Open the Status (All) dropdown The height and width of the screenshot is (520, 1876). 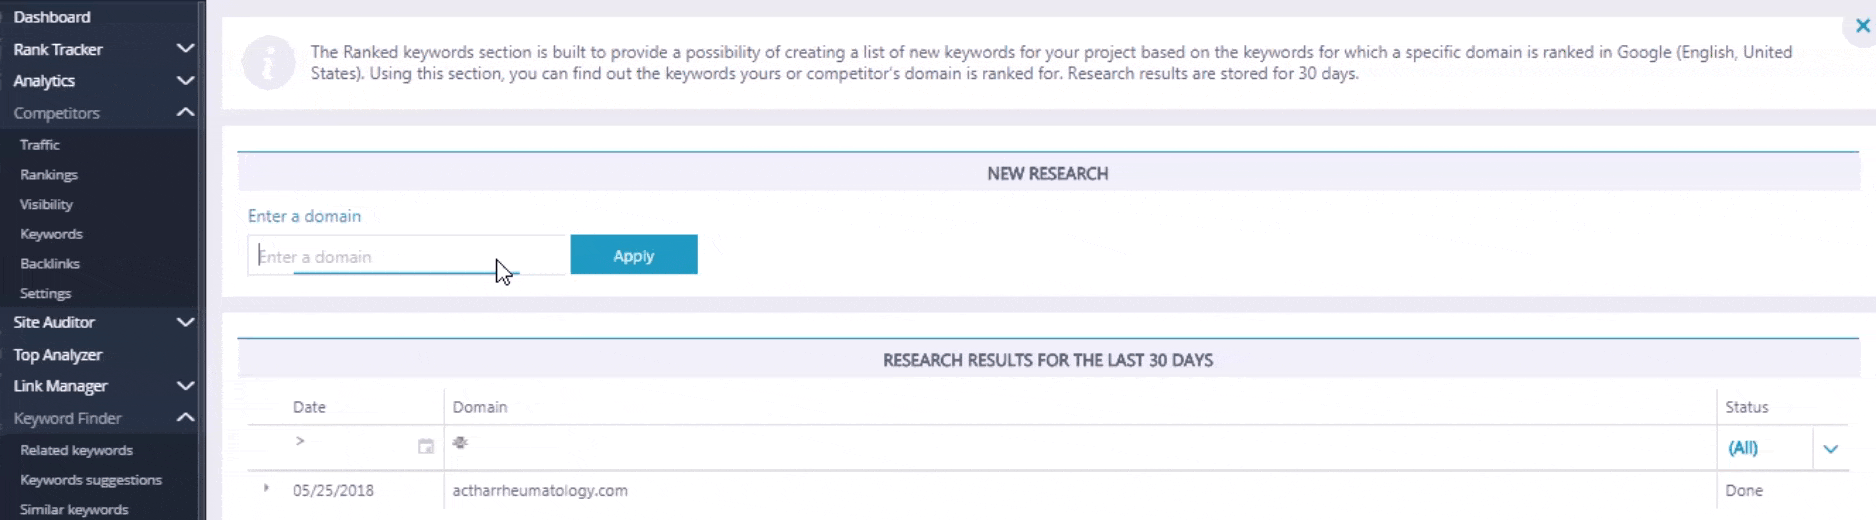pyautogui.click(x=1830, y=449)
